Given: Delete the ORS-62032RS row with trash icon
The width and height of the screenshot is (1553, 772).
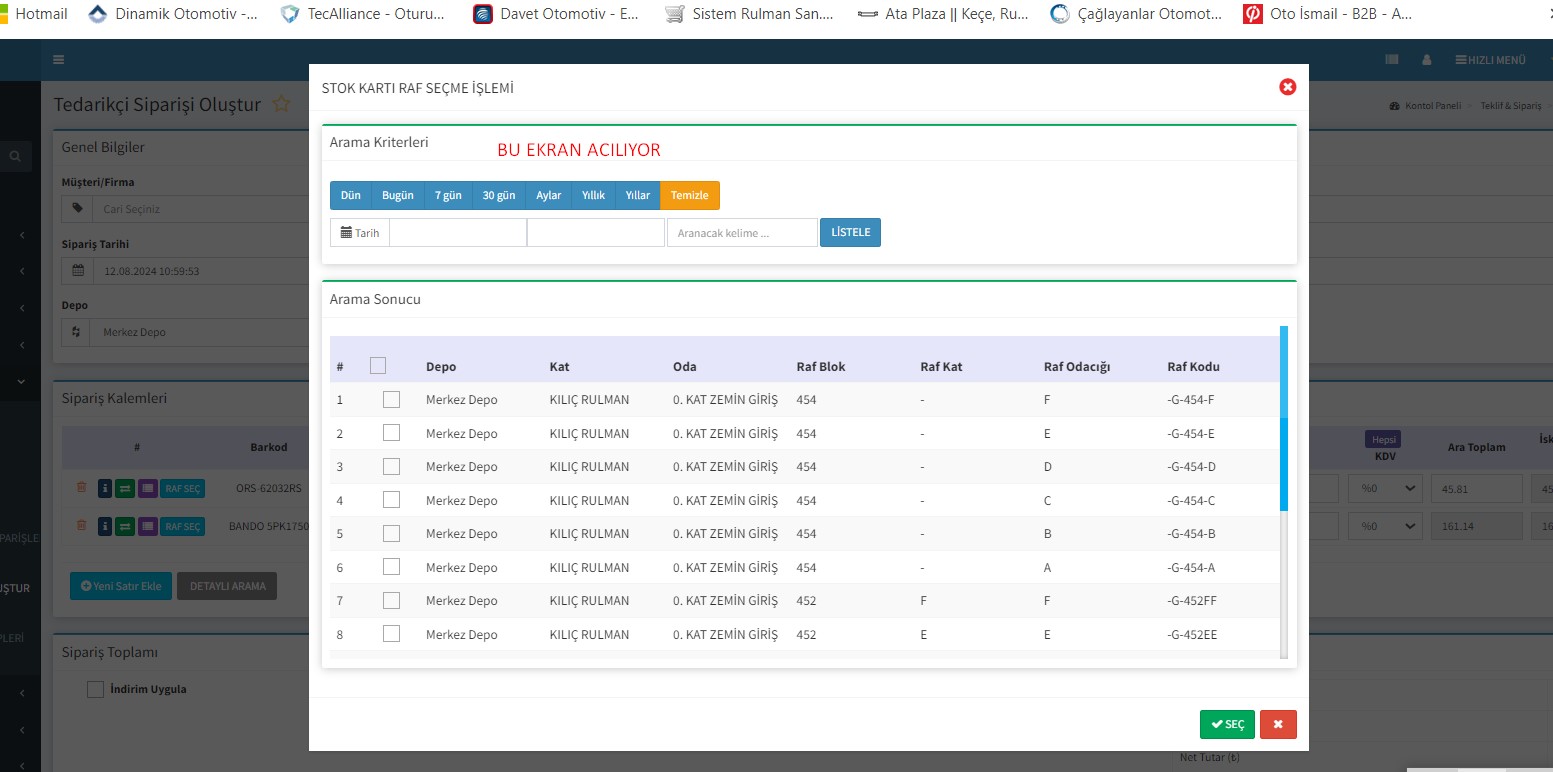Looking at the screenshot, I should [82, 488].
